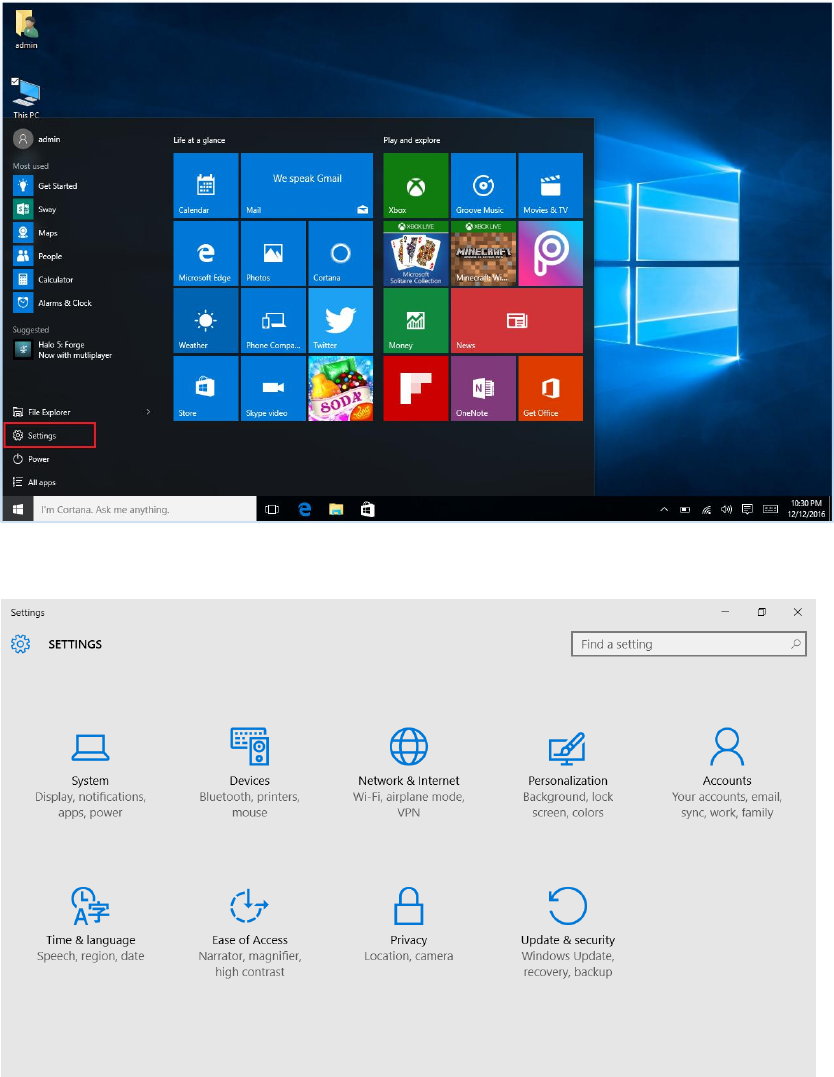This screenshot has height=1077, width=834.
Task: Open Phone Companion tile
Action: [273, 321]
